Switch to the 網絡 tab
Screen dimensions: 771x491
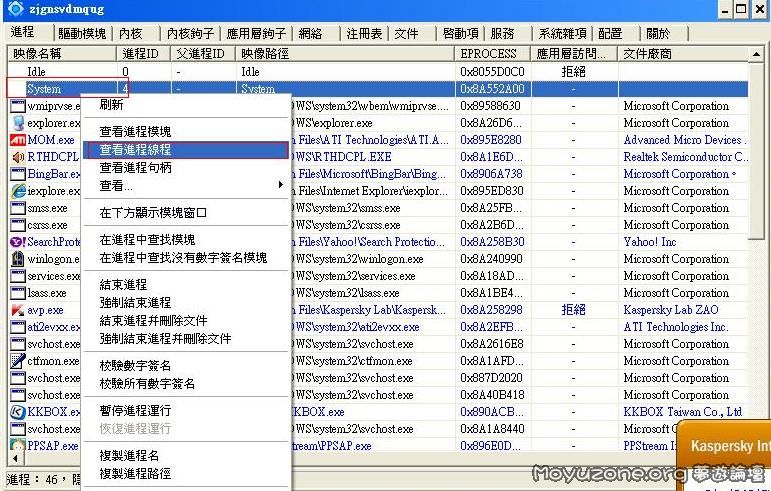pos(310,33)
